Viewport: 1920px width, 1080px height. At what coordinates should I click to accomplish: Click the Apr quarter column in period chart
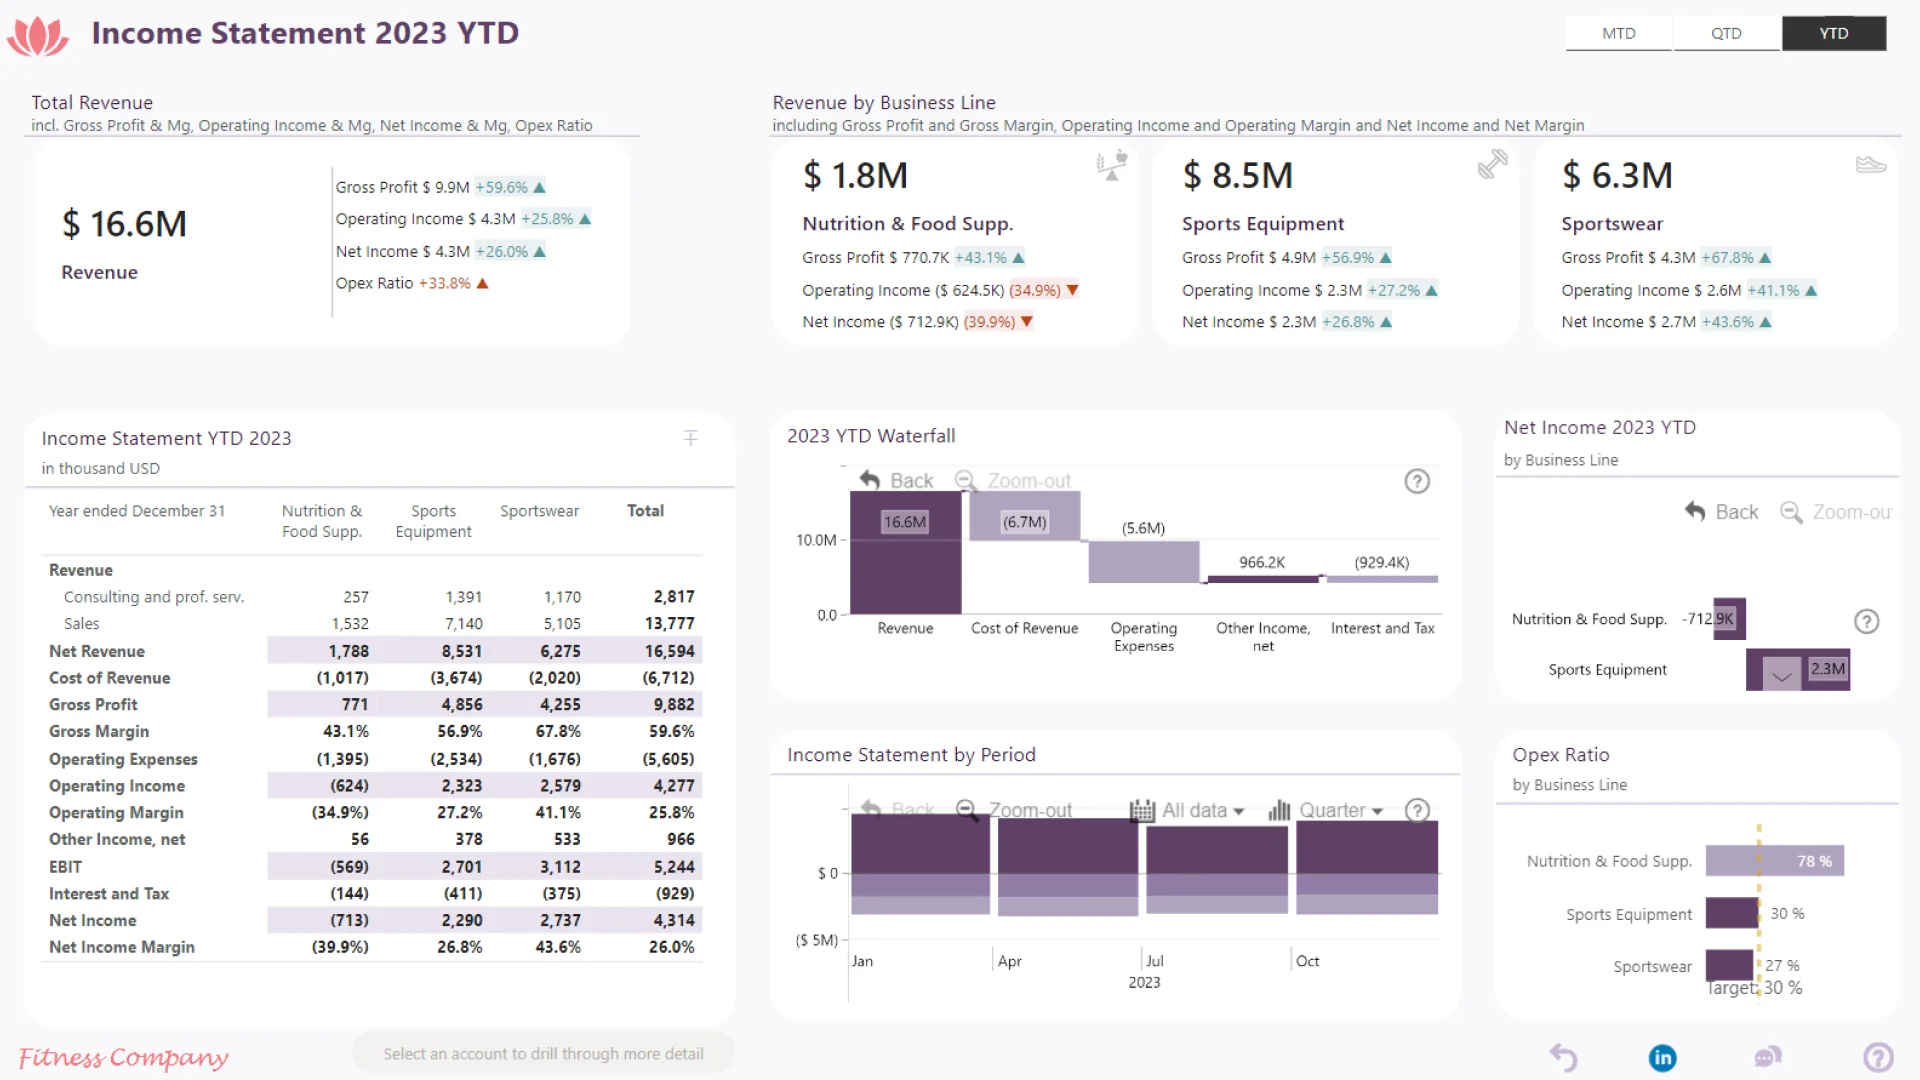[1068, 866]
